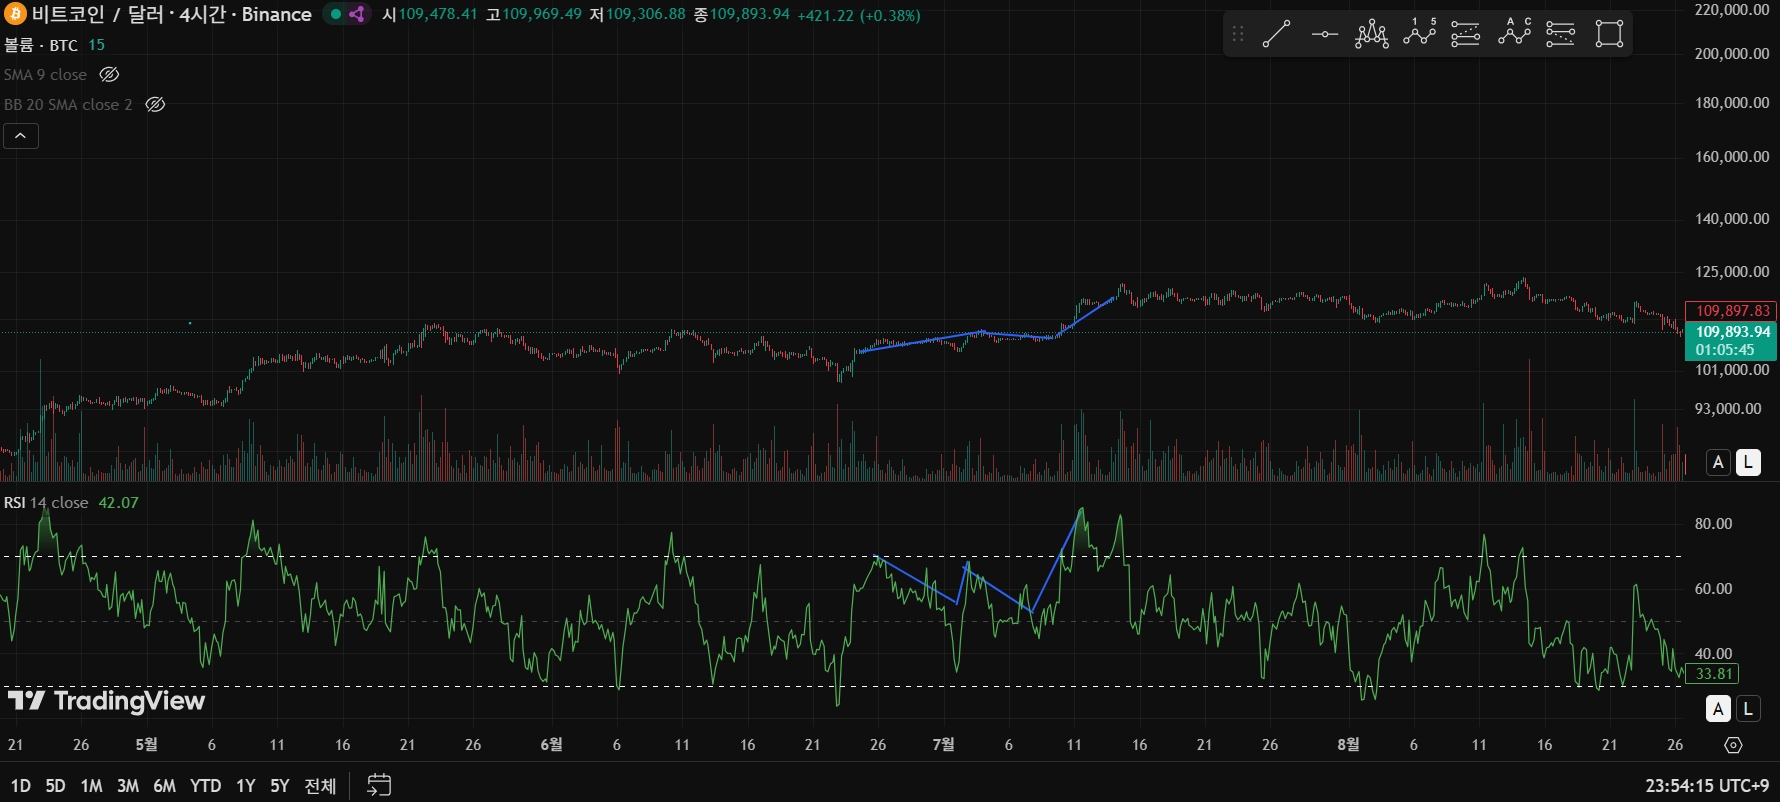1780x802 pixels.
Task: Click the TradingView logo link
Action: click(x=106, y=700)
